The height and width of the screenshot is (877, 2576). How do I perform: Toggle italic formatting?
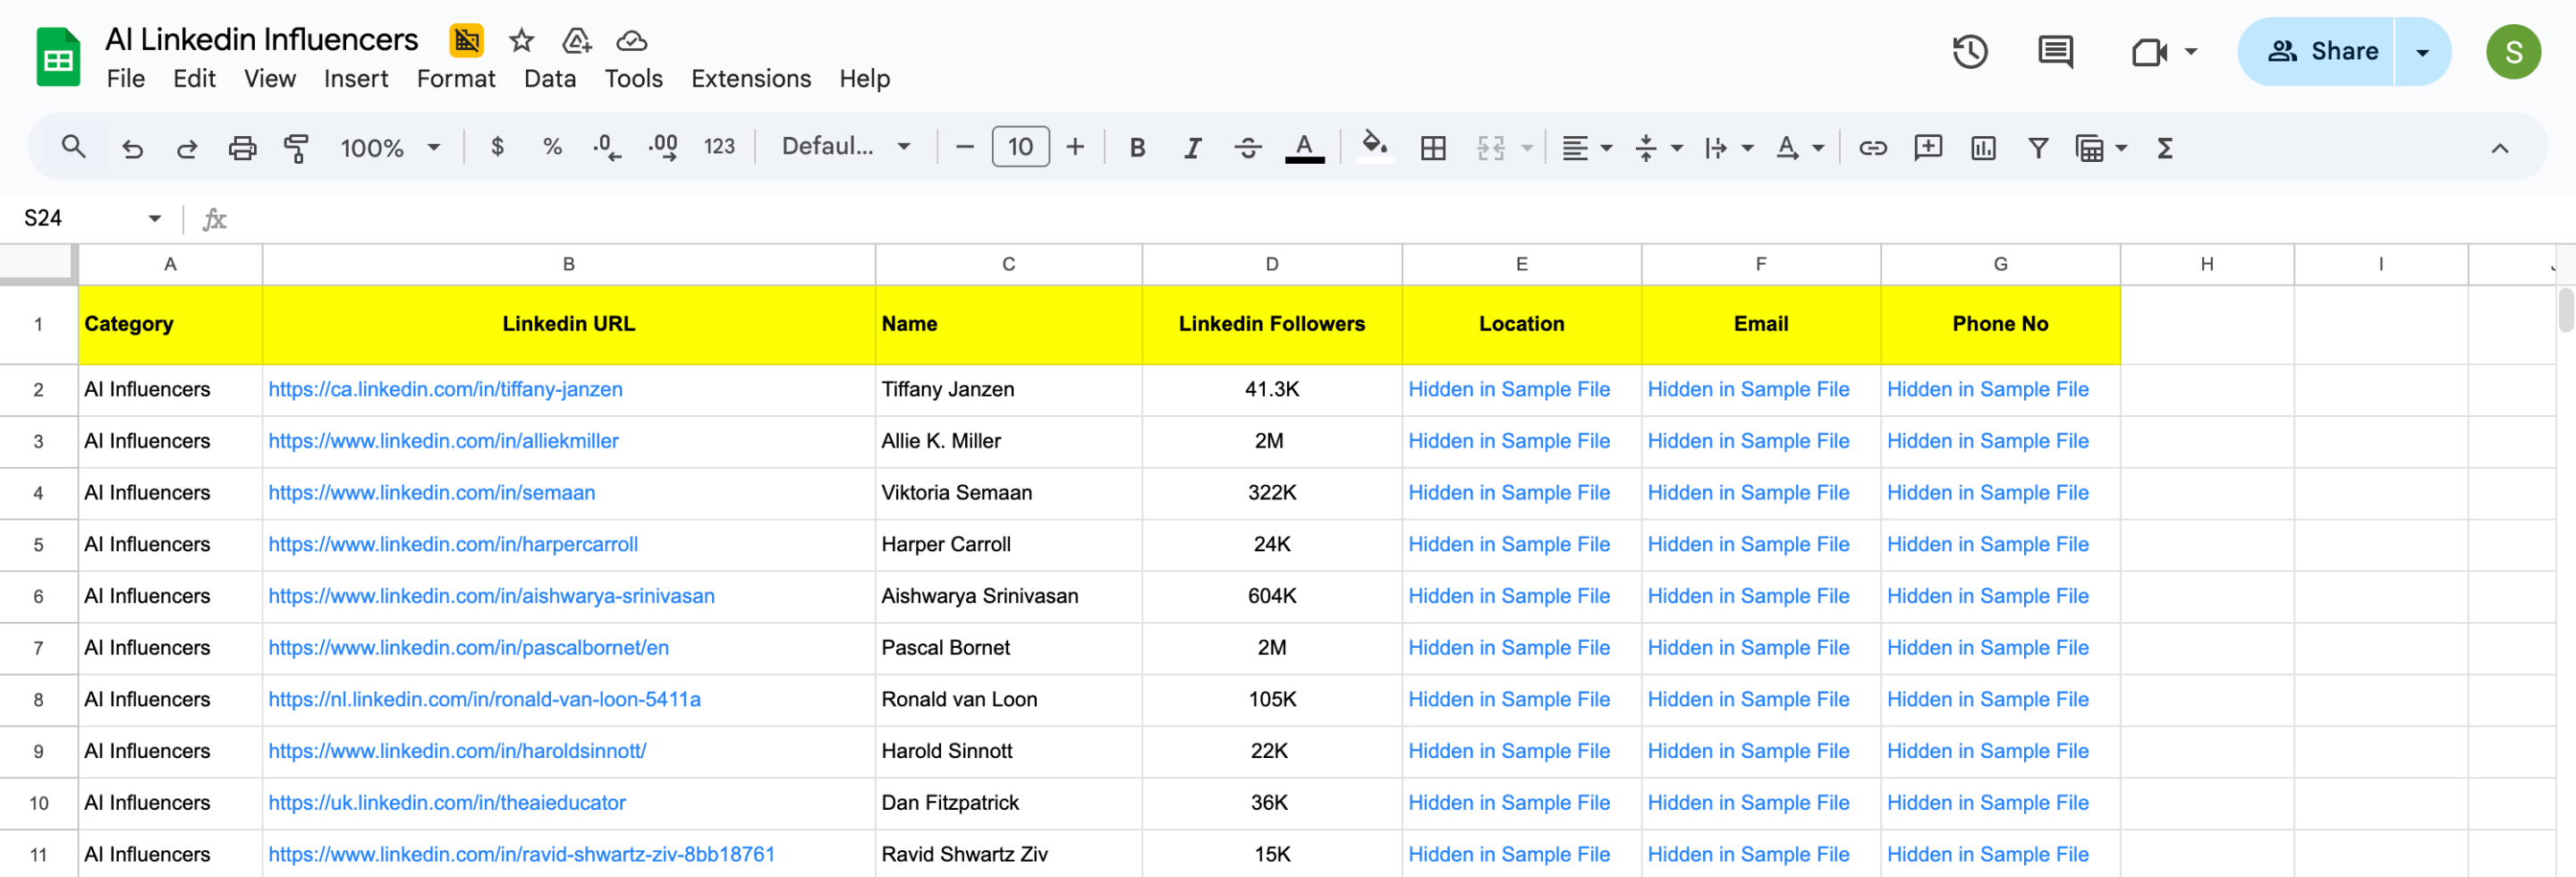coord(1192,148)
